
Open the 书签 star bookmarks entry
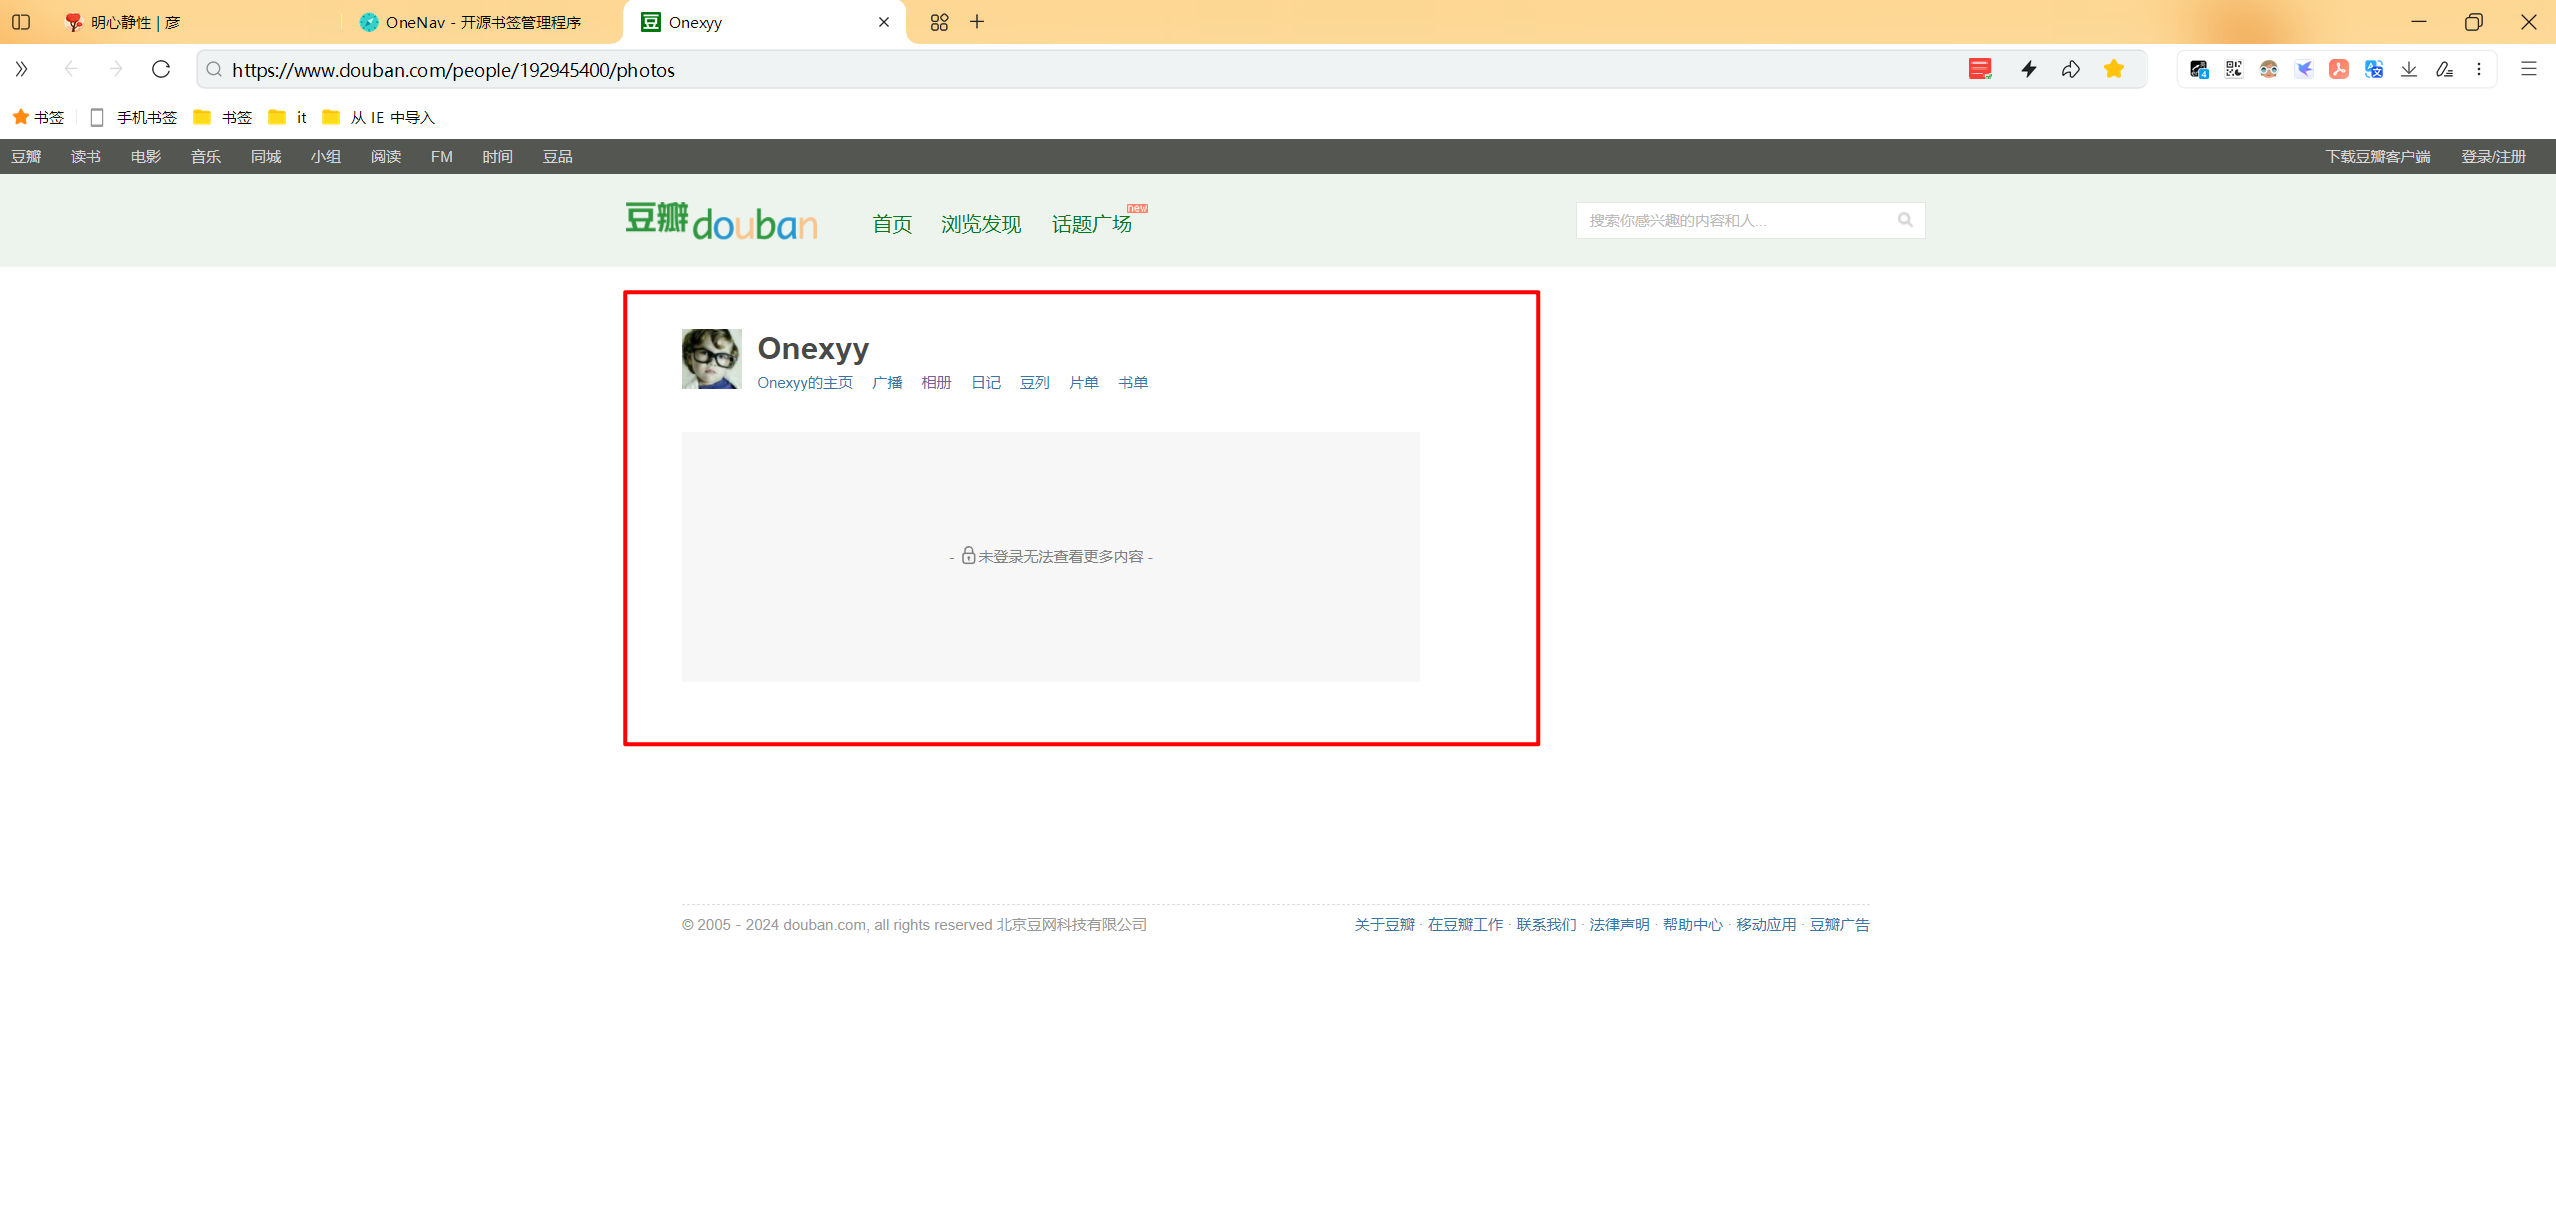click(38, 117)
